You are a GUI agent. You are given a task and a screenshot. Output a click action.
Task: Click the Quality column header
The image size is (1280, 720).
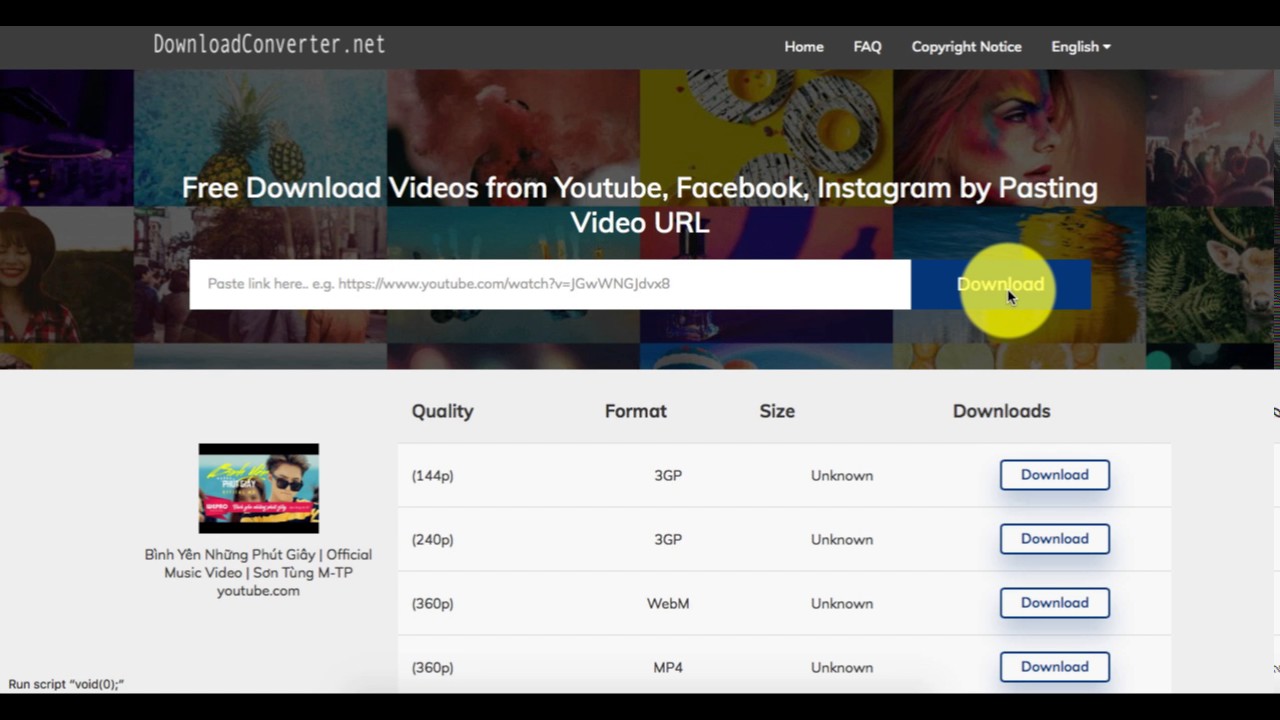[x=442, y=411]
